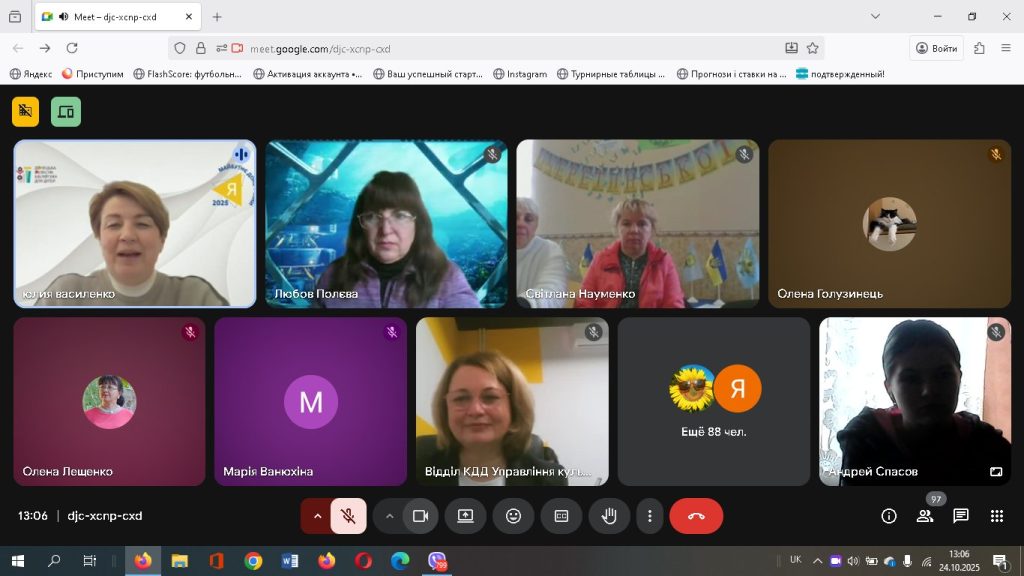Toggle closed captions in call bar
The height and width of the screenshot is (576, 1024).
561,516
